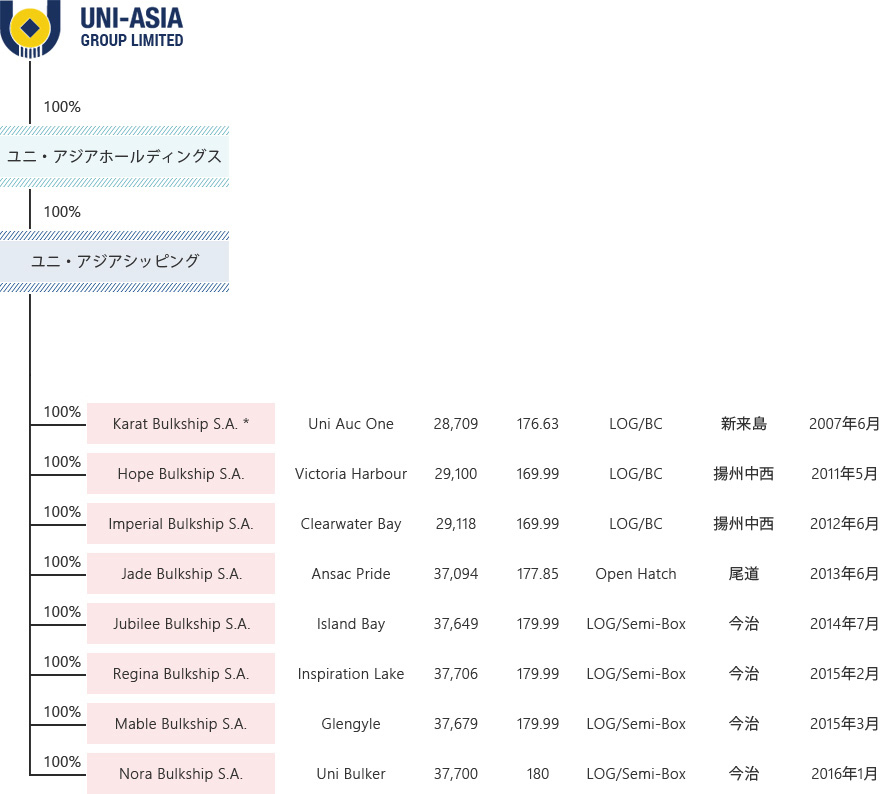The image size is (880, 794).
Task: Click delivery date 2015年2月
Action: coord(844,673)
